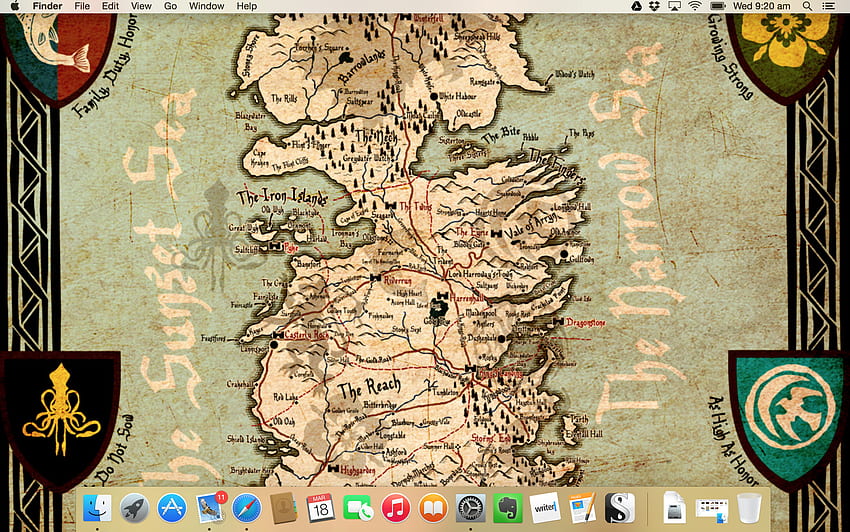This screenshot has height=532, width=850.
Task: Open the Go menu
Action: pyautogui.click(x=170, y=6)
